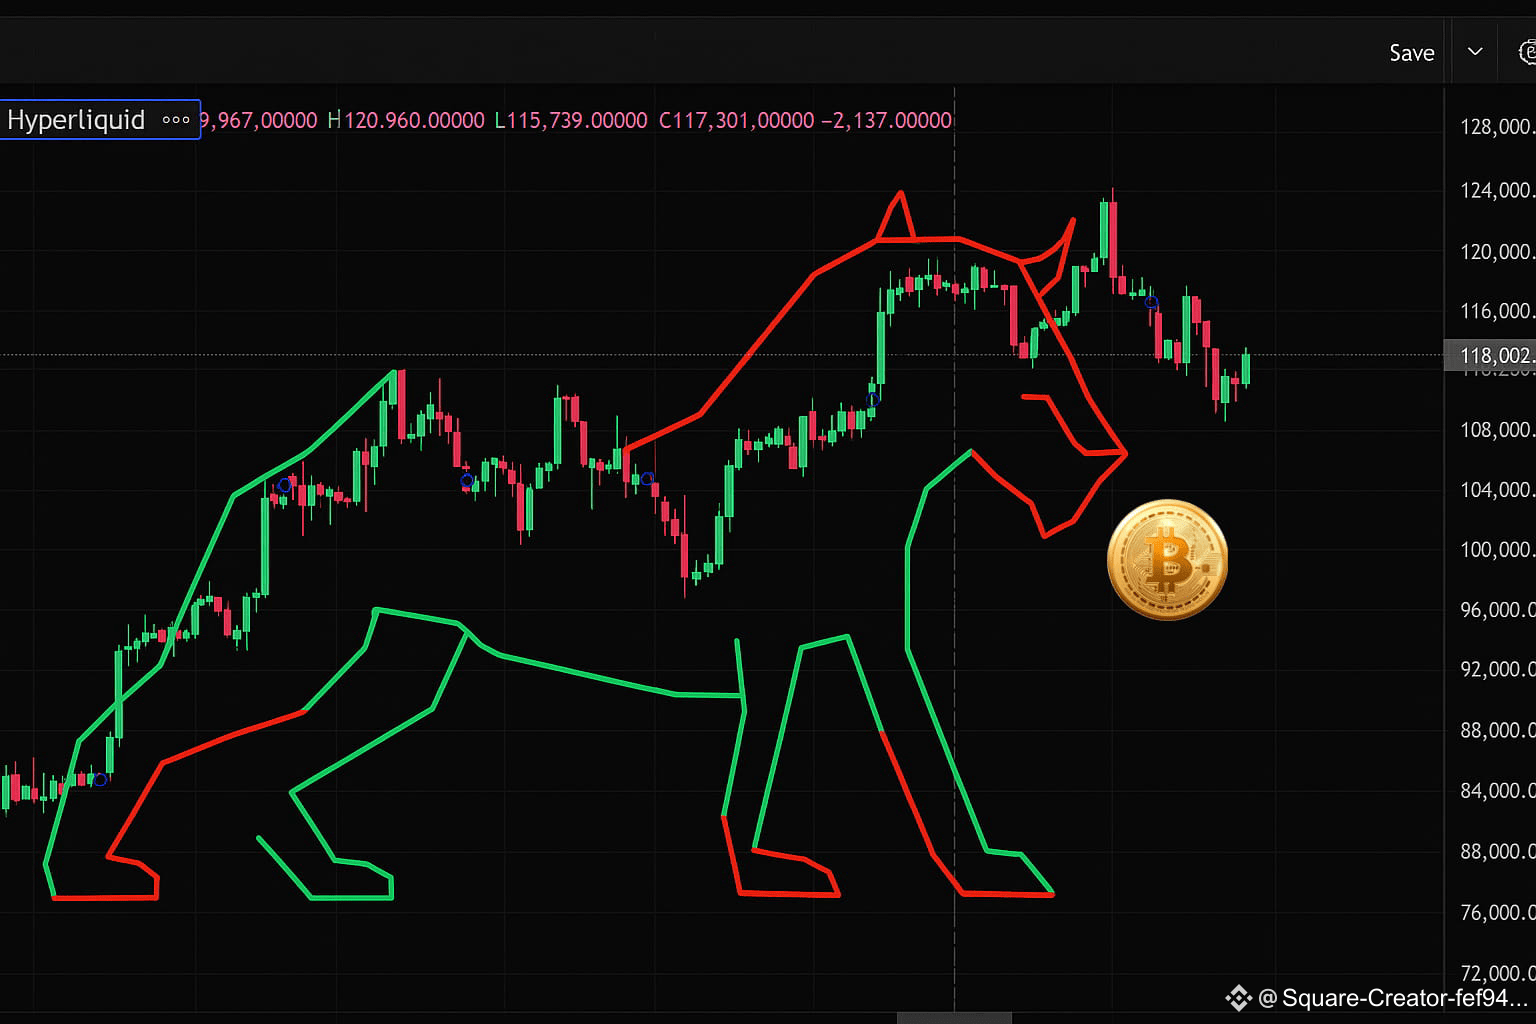
Task: Click the close value C117,301 in the legend
Action: [737, 121]
